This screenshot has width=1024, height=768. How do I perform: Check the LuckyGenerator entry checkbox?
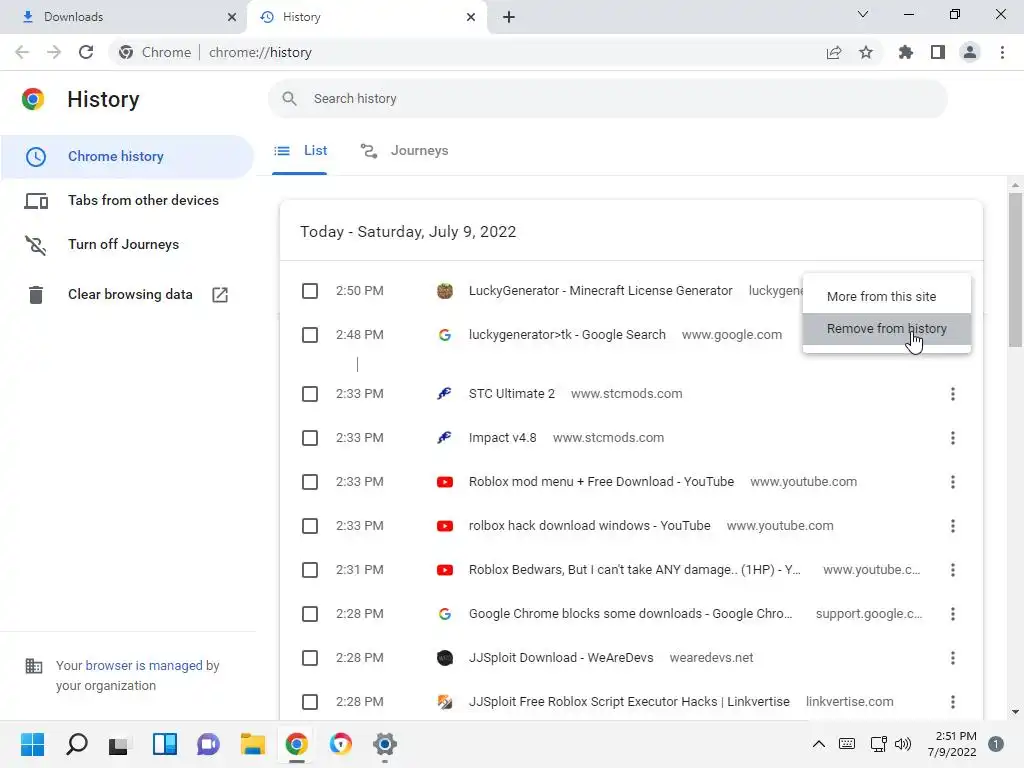[x=310, y=291]
